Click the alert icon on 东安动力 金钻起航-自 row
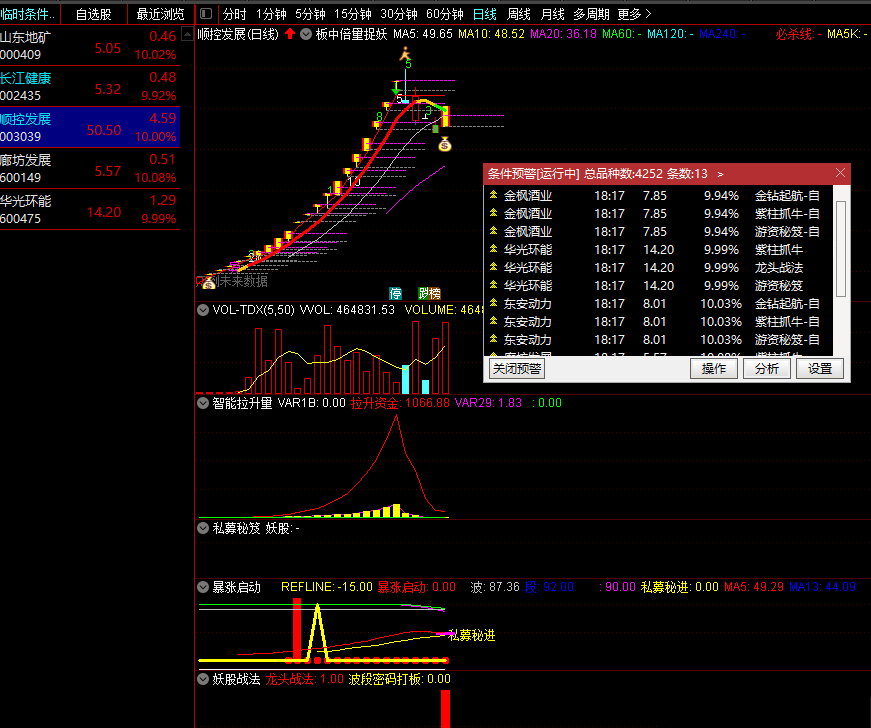871x728 pixels. [x=493, y=303]
